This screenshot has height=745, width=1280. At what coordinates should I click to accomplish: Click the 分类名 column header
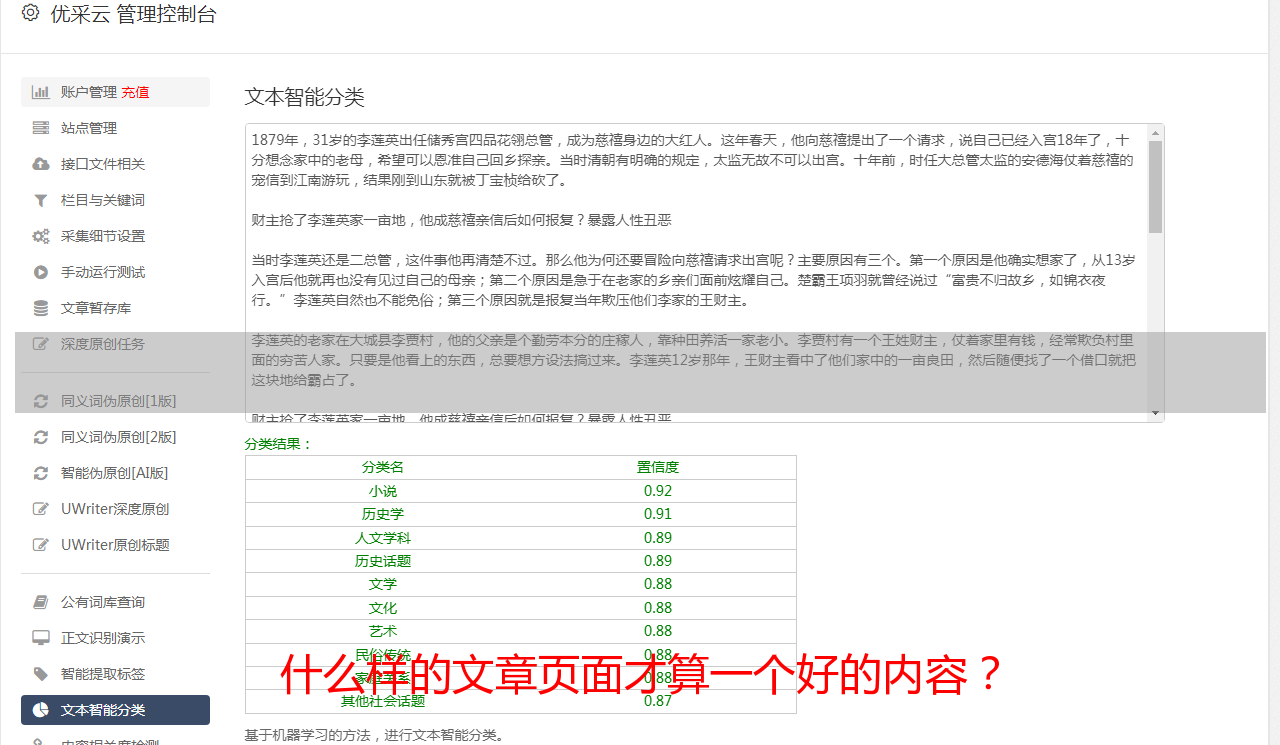[x=383, y=467]
